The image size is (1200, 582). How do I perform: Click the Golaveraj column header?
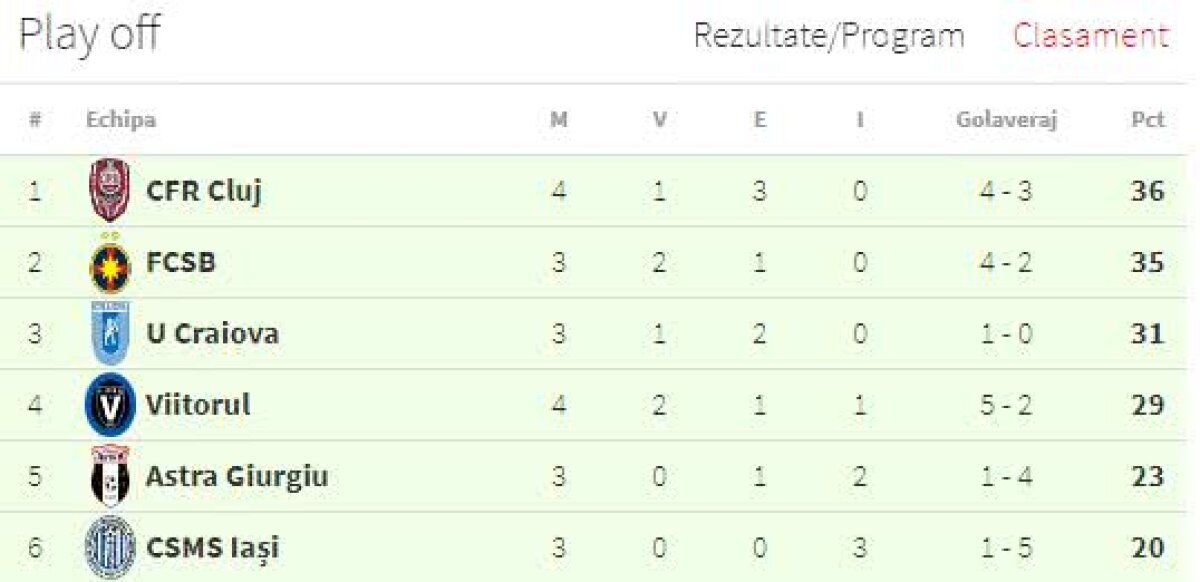(1006, 120)
